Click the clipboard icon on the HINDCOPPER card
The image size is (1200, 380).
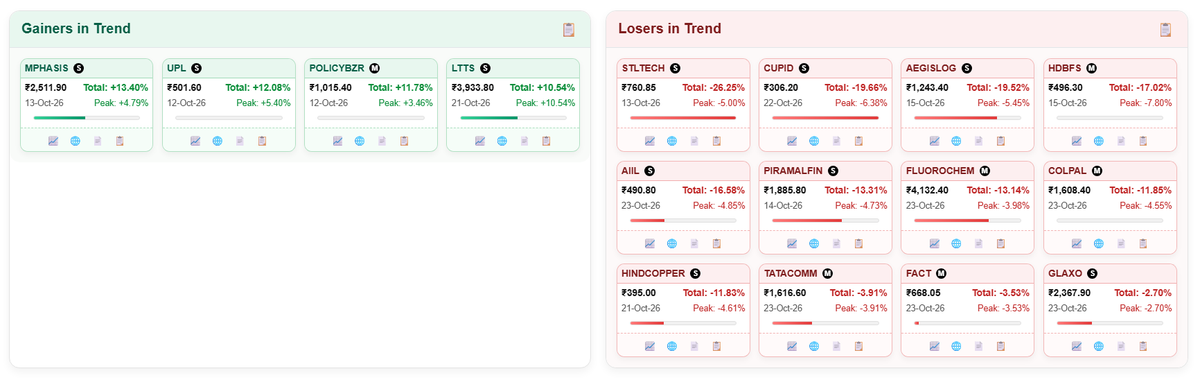pyautogui.click(x=717, y=346)
